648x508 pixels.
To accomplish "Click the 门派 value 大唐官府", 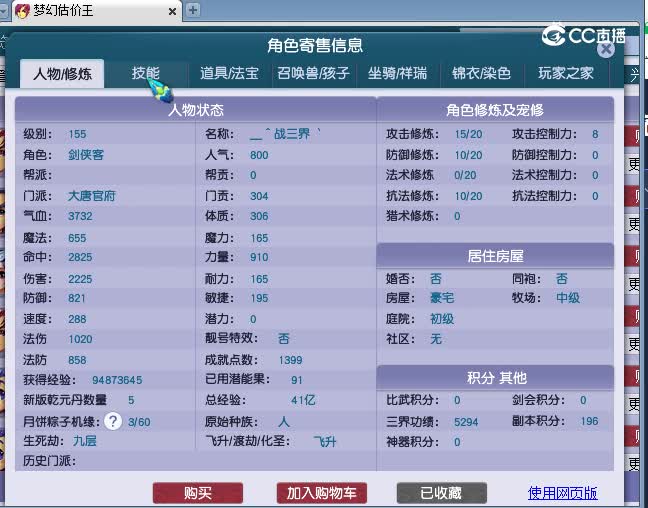I will (x=91, y=196).
